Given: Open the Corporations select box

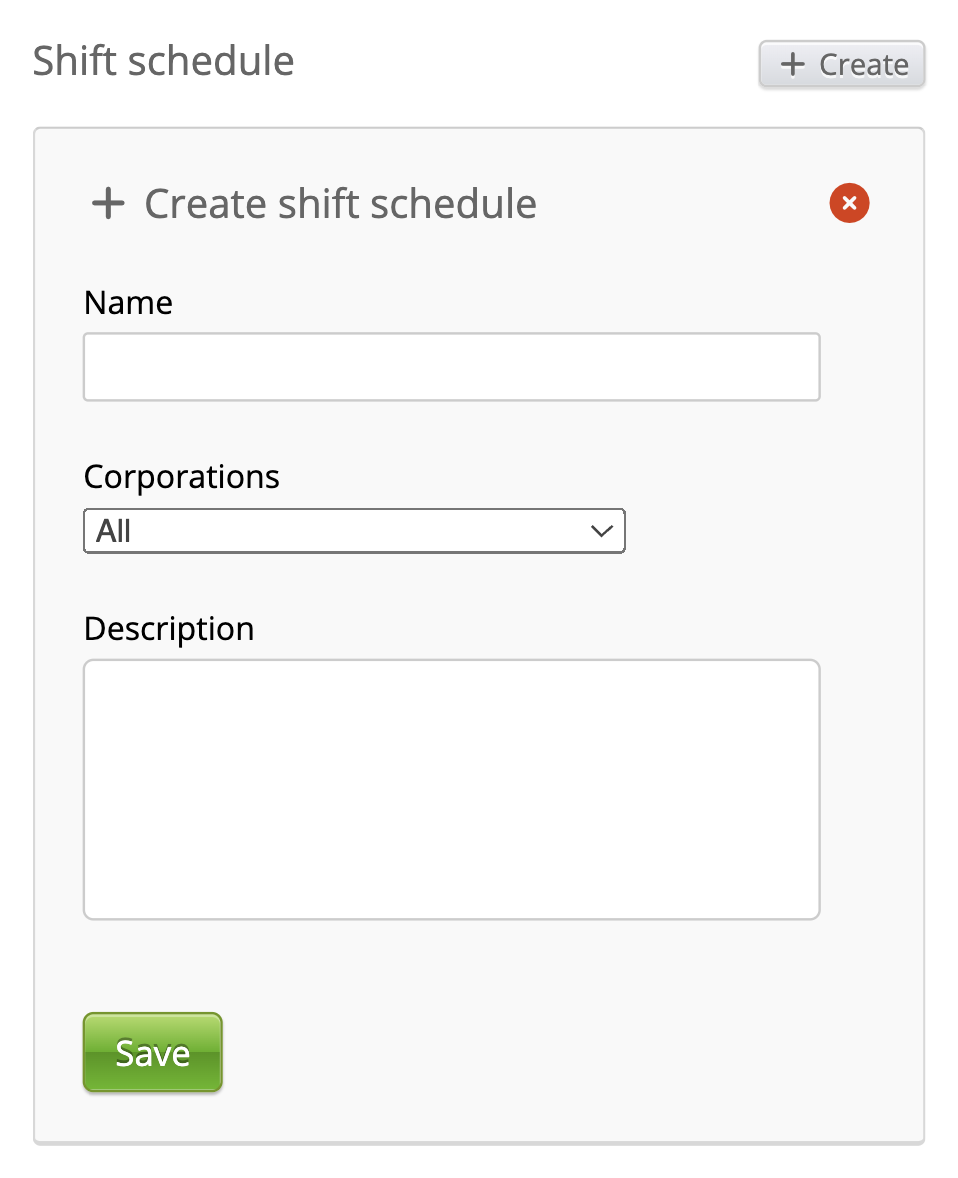Looking at the screenshot, I should pos(354,531).
